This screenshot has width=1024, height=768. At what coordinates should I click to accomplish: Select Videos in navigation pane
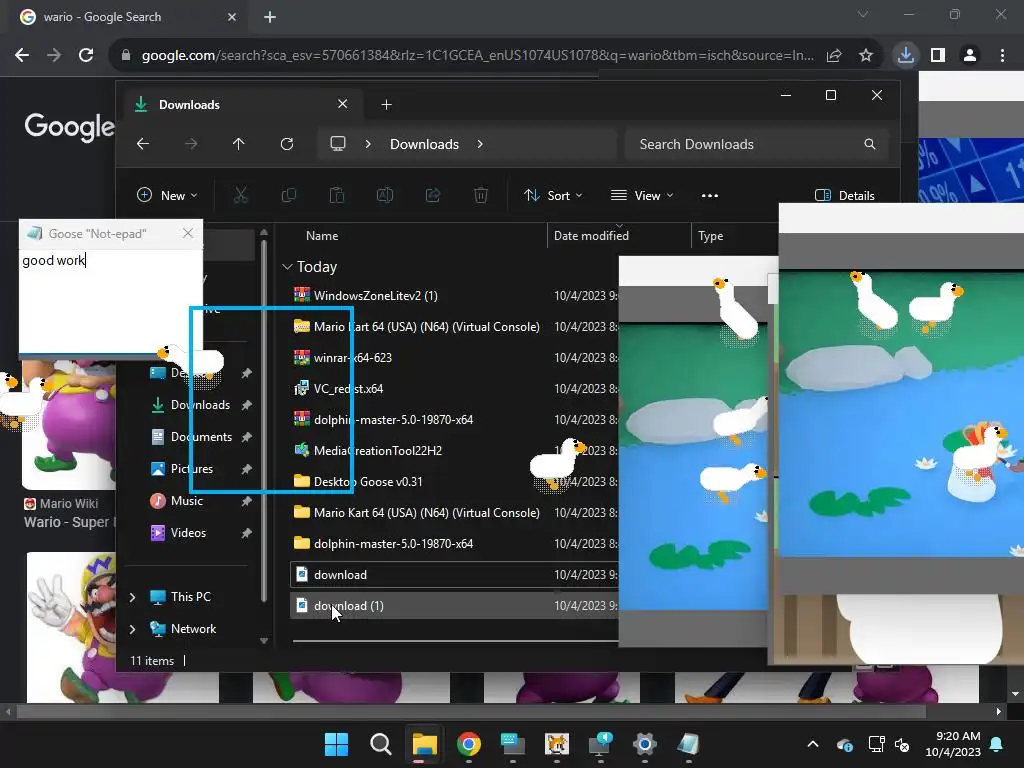click(188, 533)
